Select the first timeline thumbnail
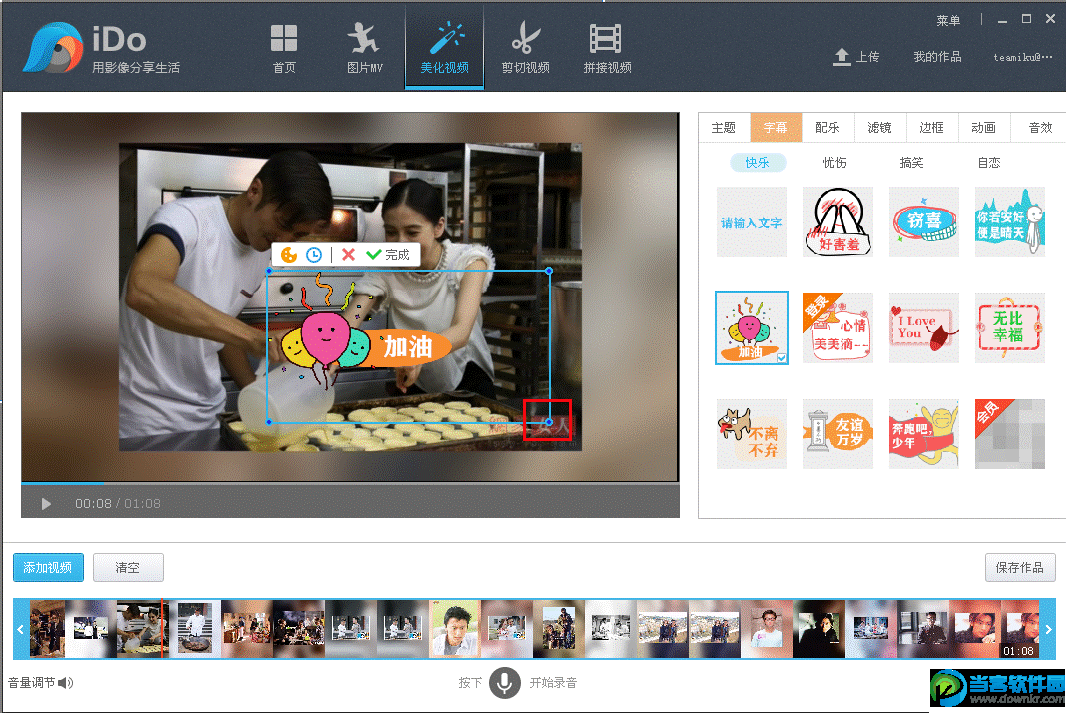The width and height of the screenshot is (1066, 713). point(47,628)
